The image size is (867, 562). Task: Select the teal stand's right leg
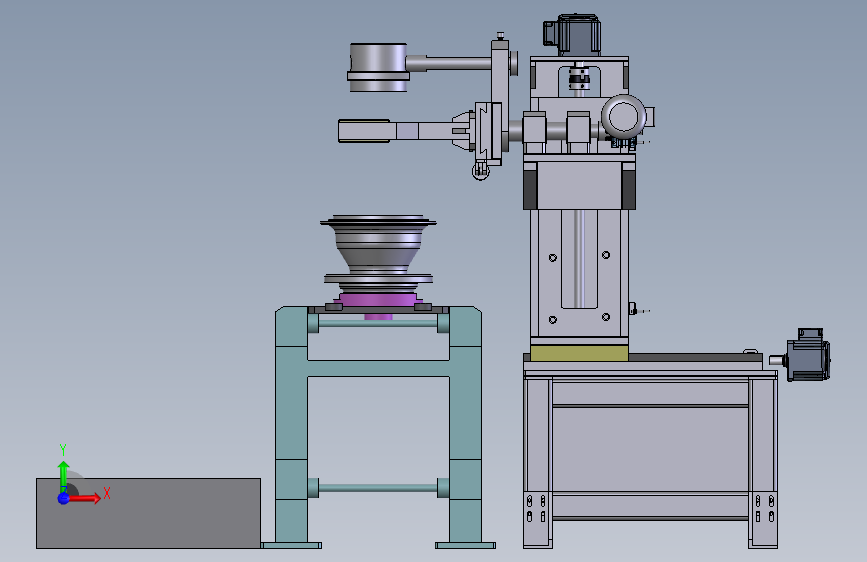(x=466, y=426)
